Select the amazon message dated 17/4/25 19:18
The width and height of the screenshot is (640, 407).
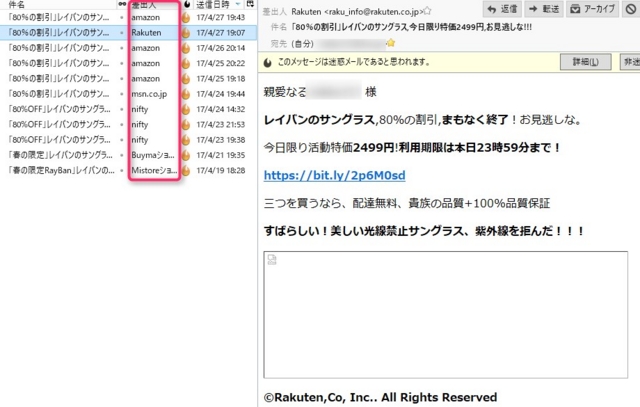click(128, 79)
